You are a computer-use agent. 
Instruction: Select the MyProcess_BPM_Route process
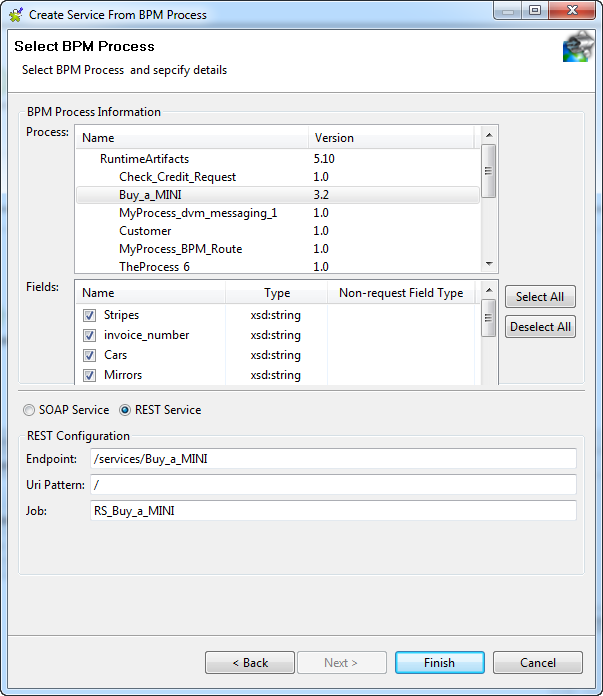pos(181,249)
